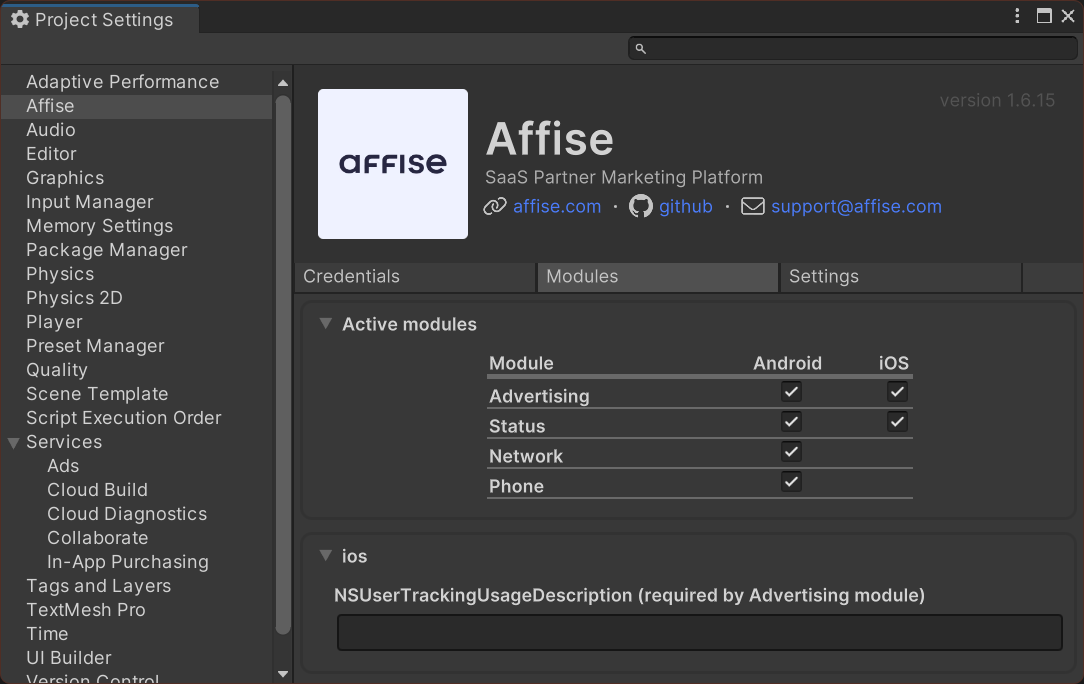Uncheck Status module for iOS
This screenshot has width=1084, height=684.
[x=897, y=421]
